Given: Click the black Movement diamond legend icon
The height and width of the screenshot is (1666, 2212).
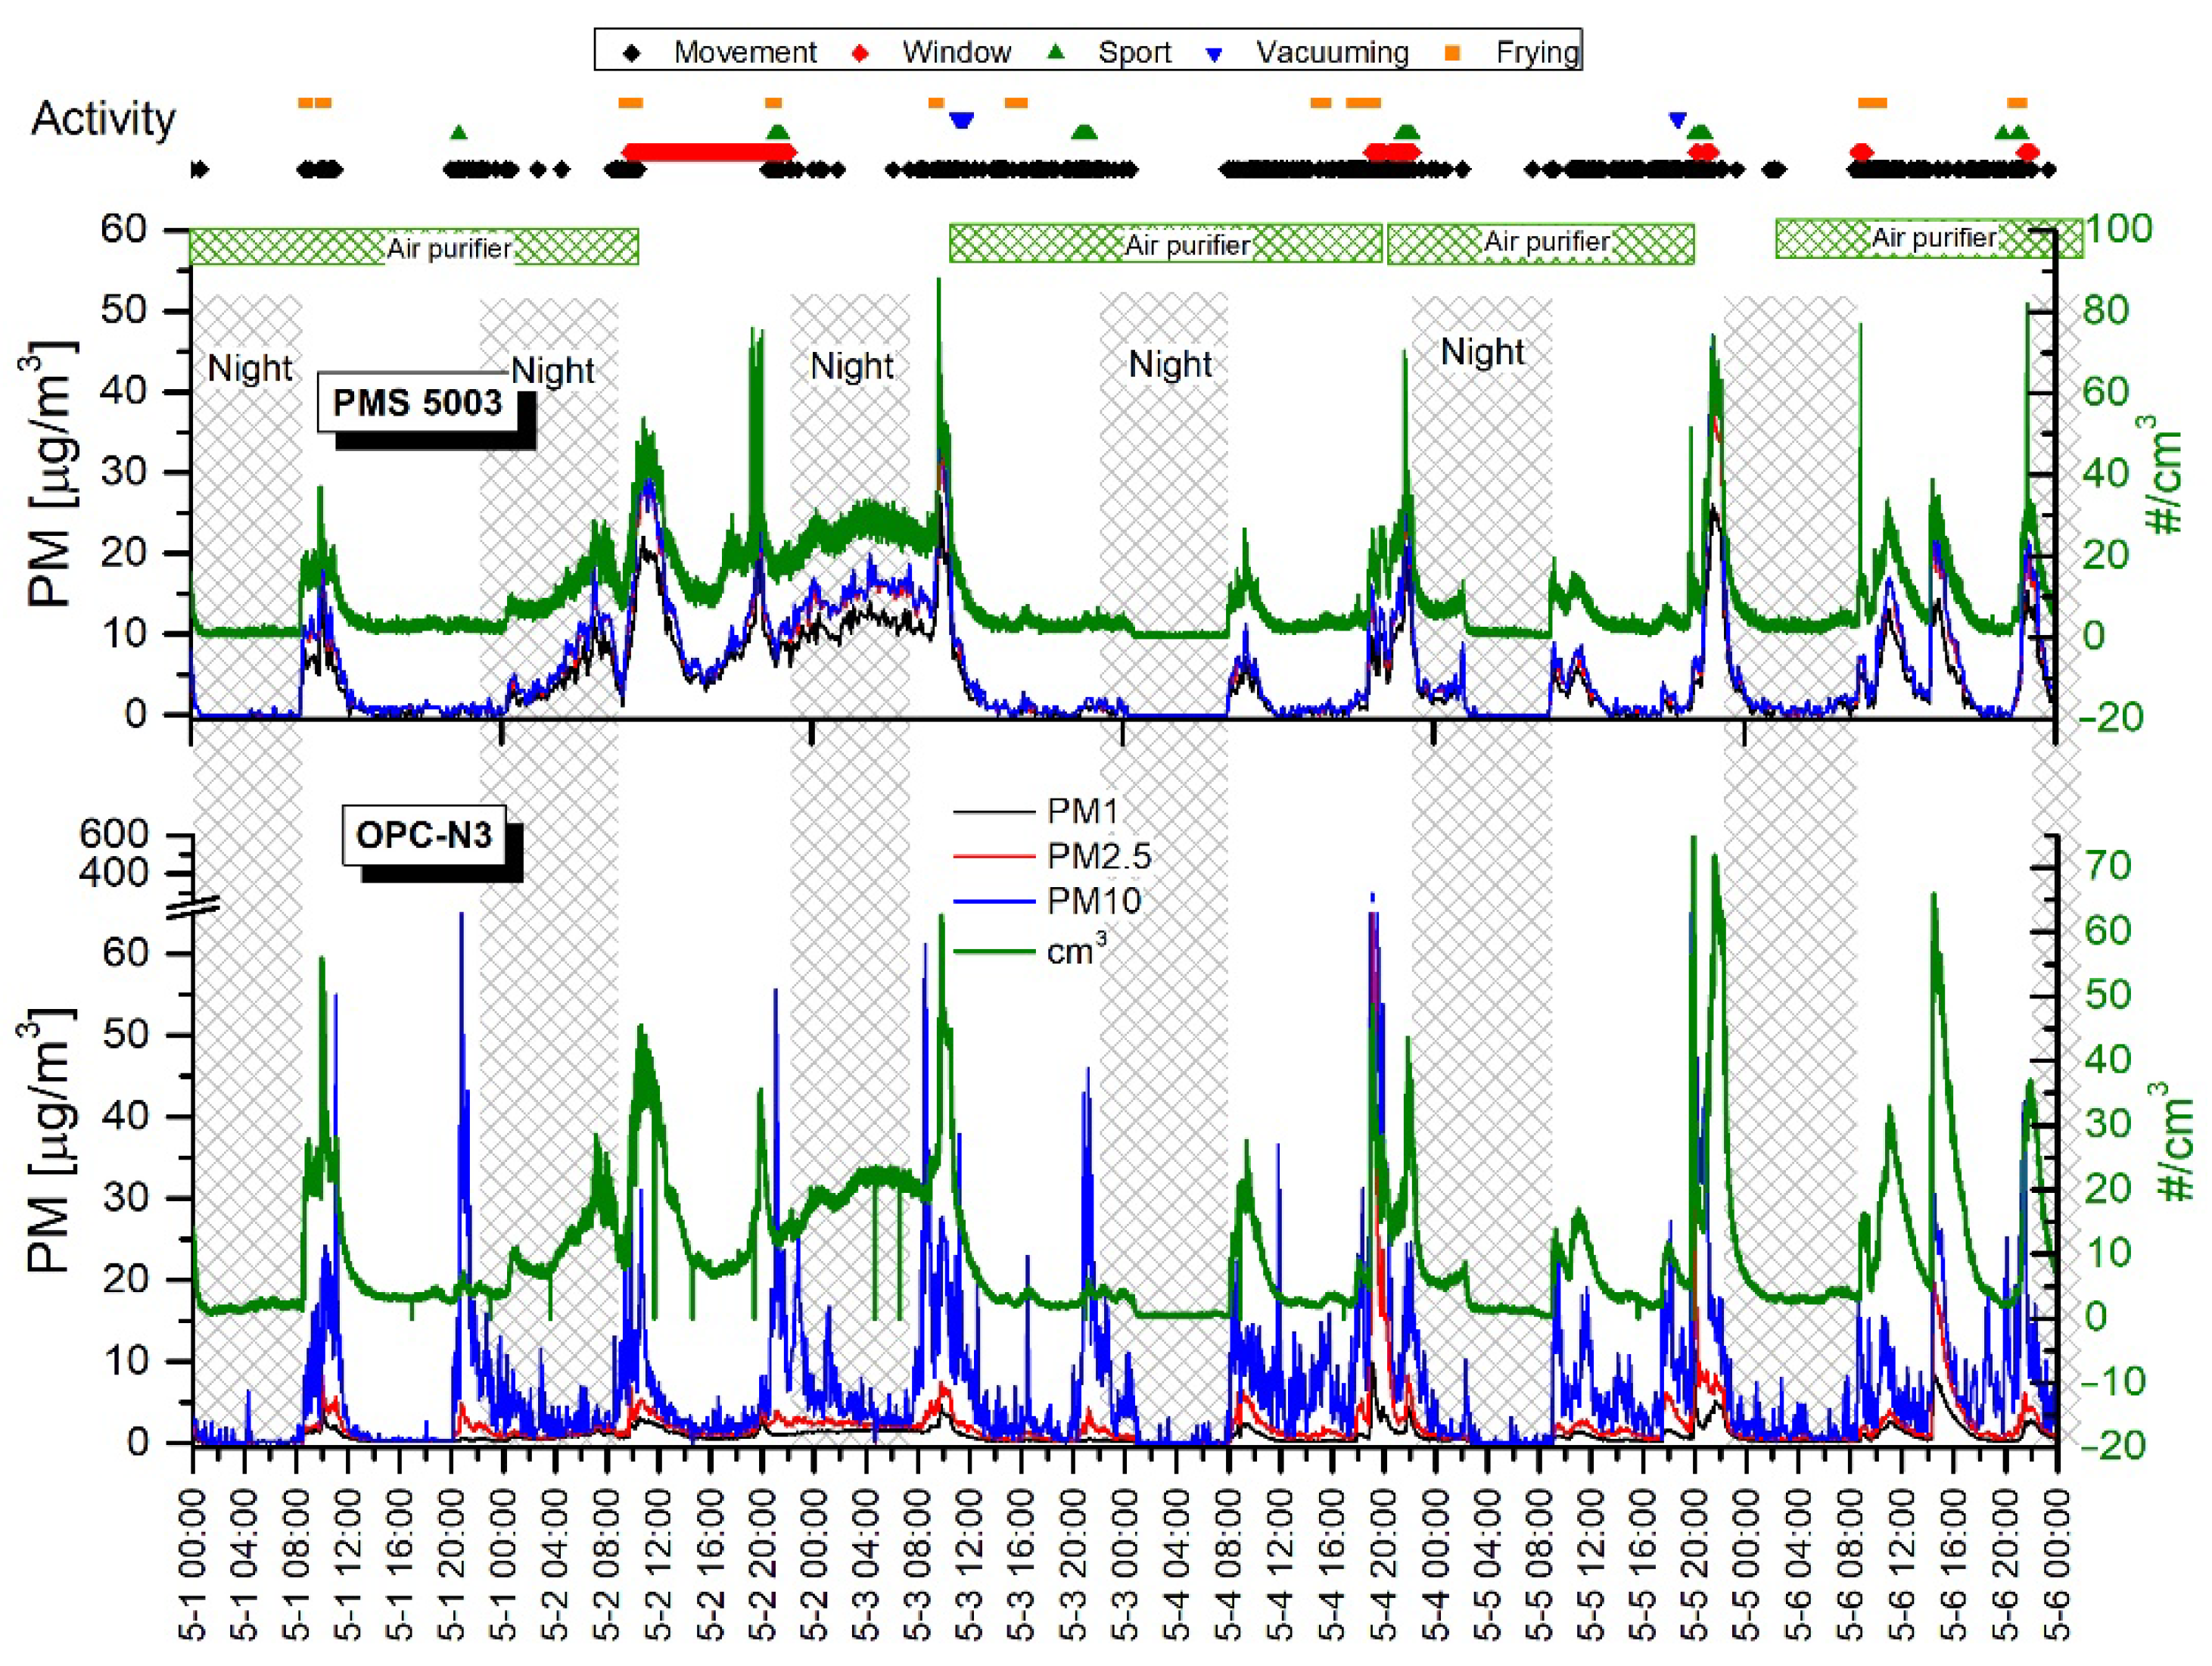Looking at the screenshot, I should [x=631, y=52].
